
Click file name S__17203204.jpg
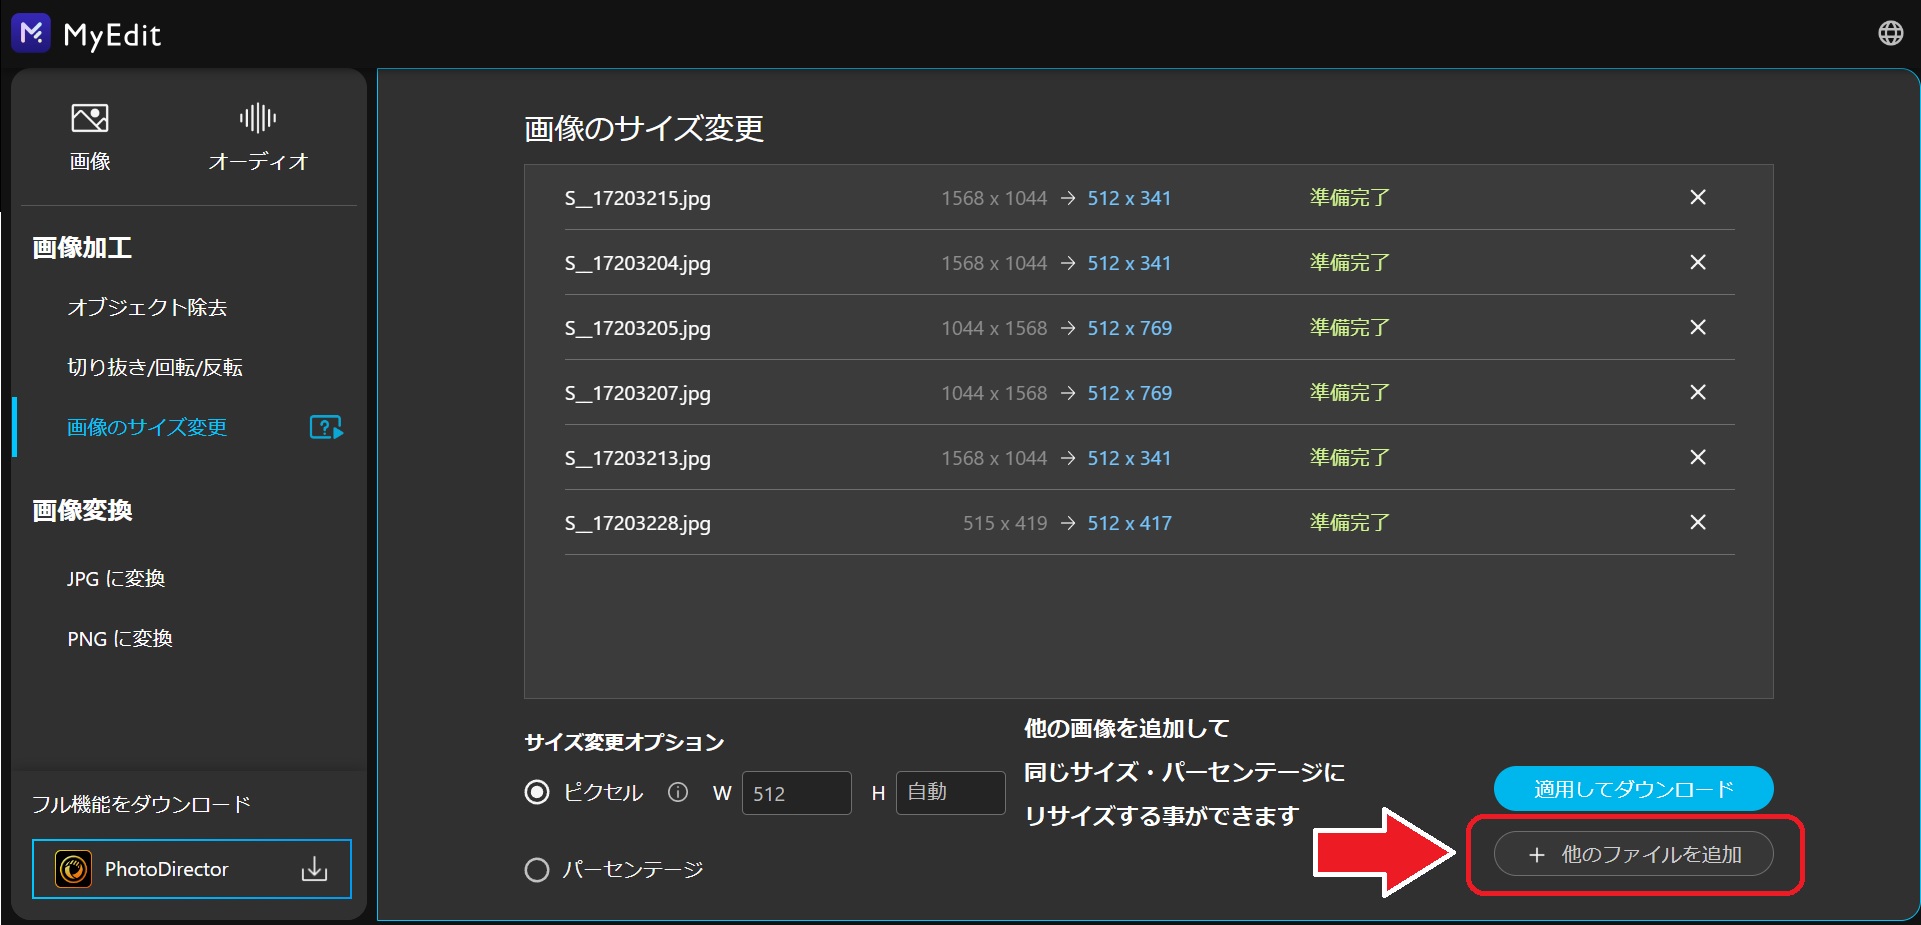638,263
